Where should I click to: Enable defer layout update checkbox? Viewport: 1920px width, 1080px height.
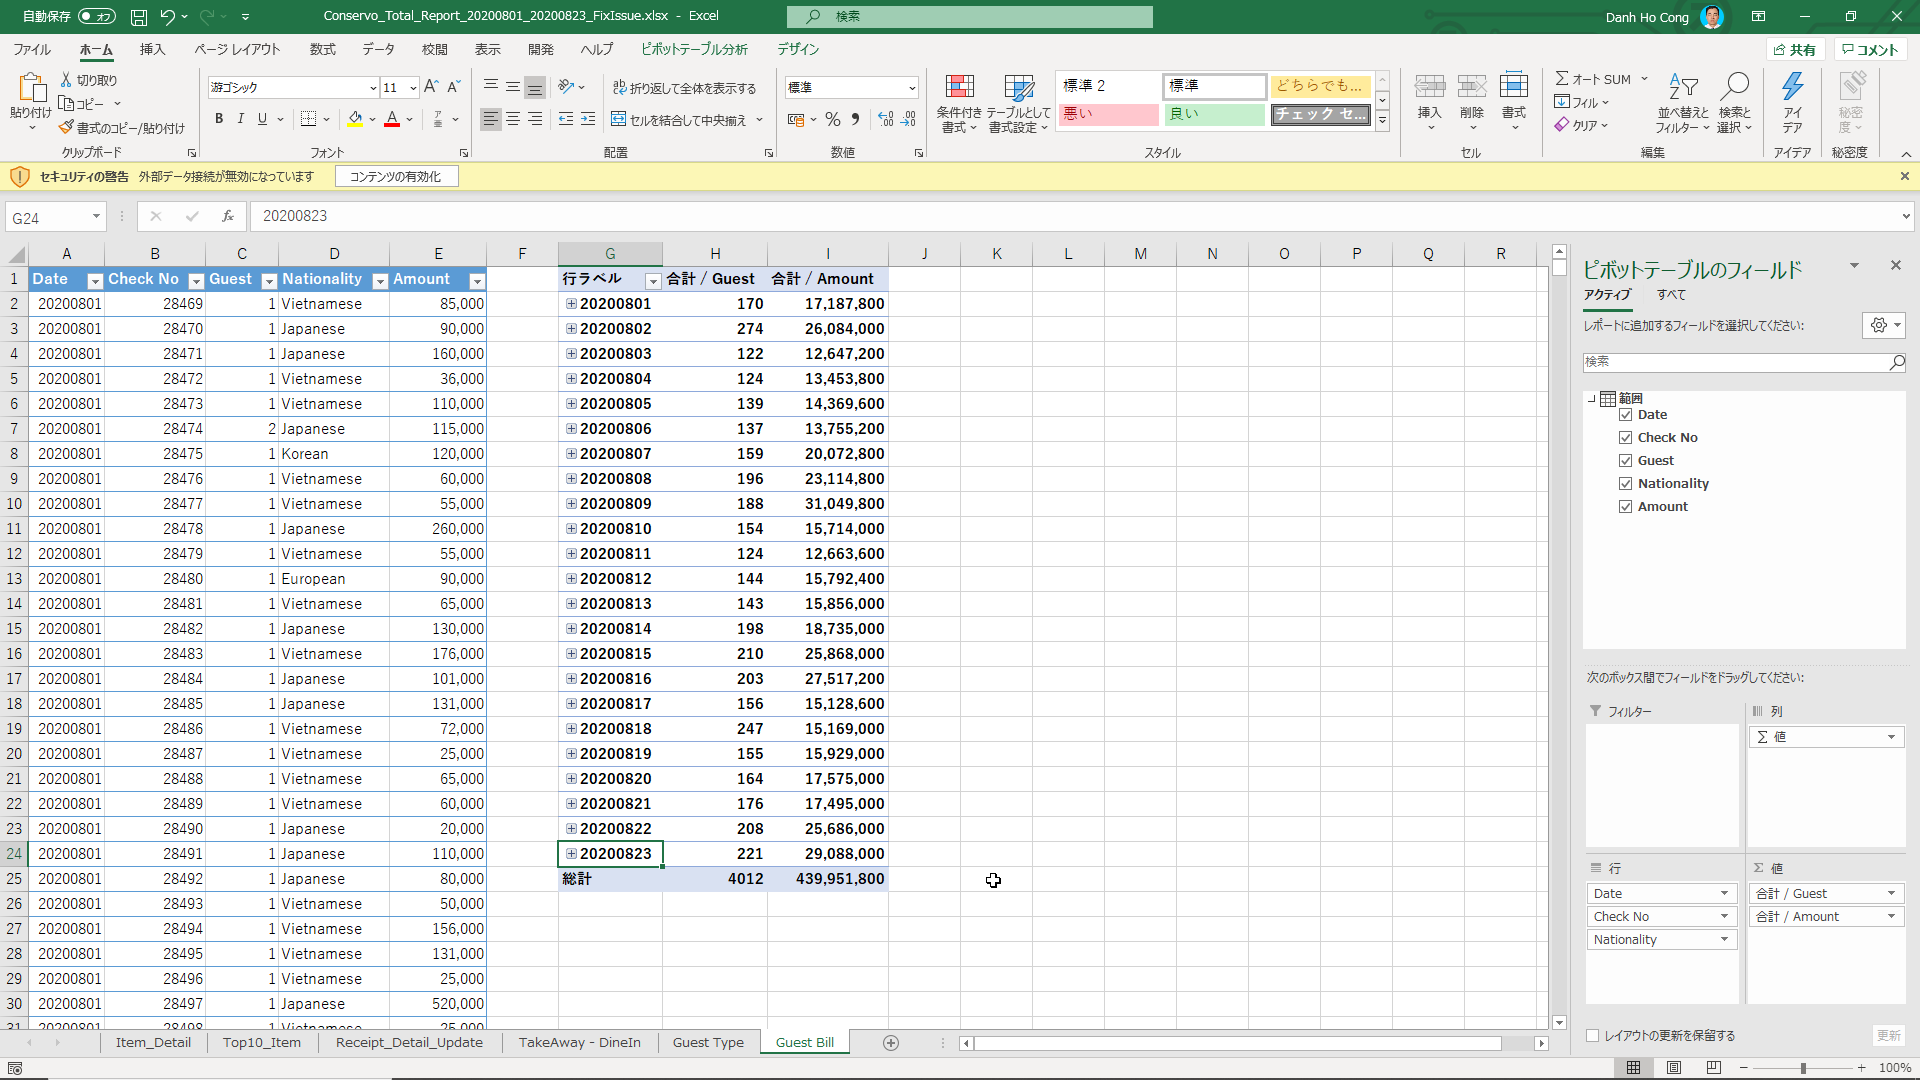[x=1592, y=1036]
